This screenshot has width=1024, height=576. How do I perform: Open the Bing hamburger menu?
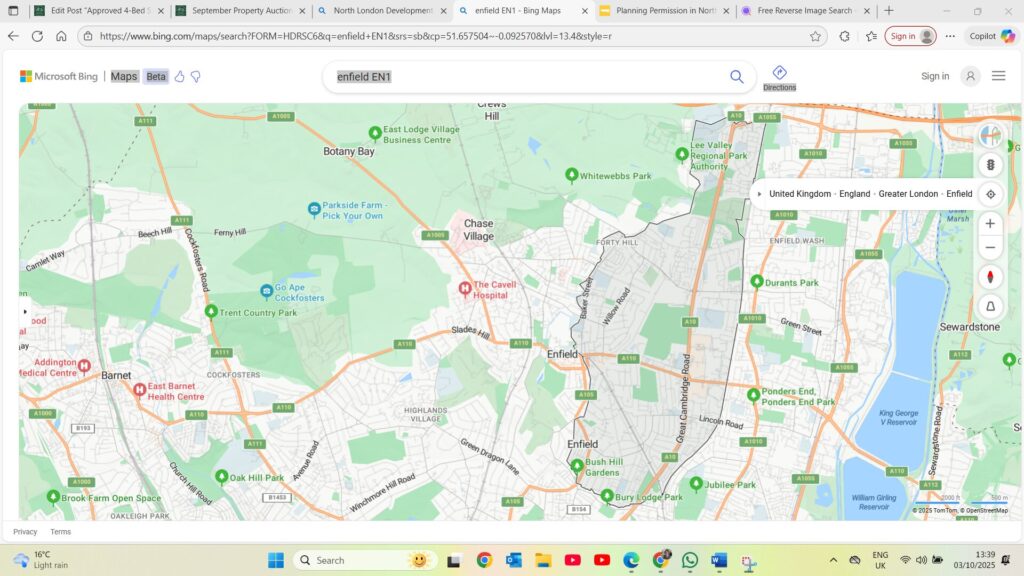pos(998,76)
